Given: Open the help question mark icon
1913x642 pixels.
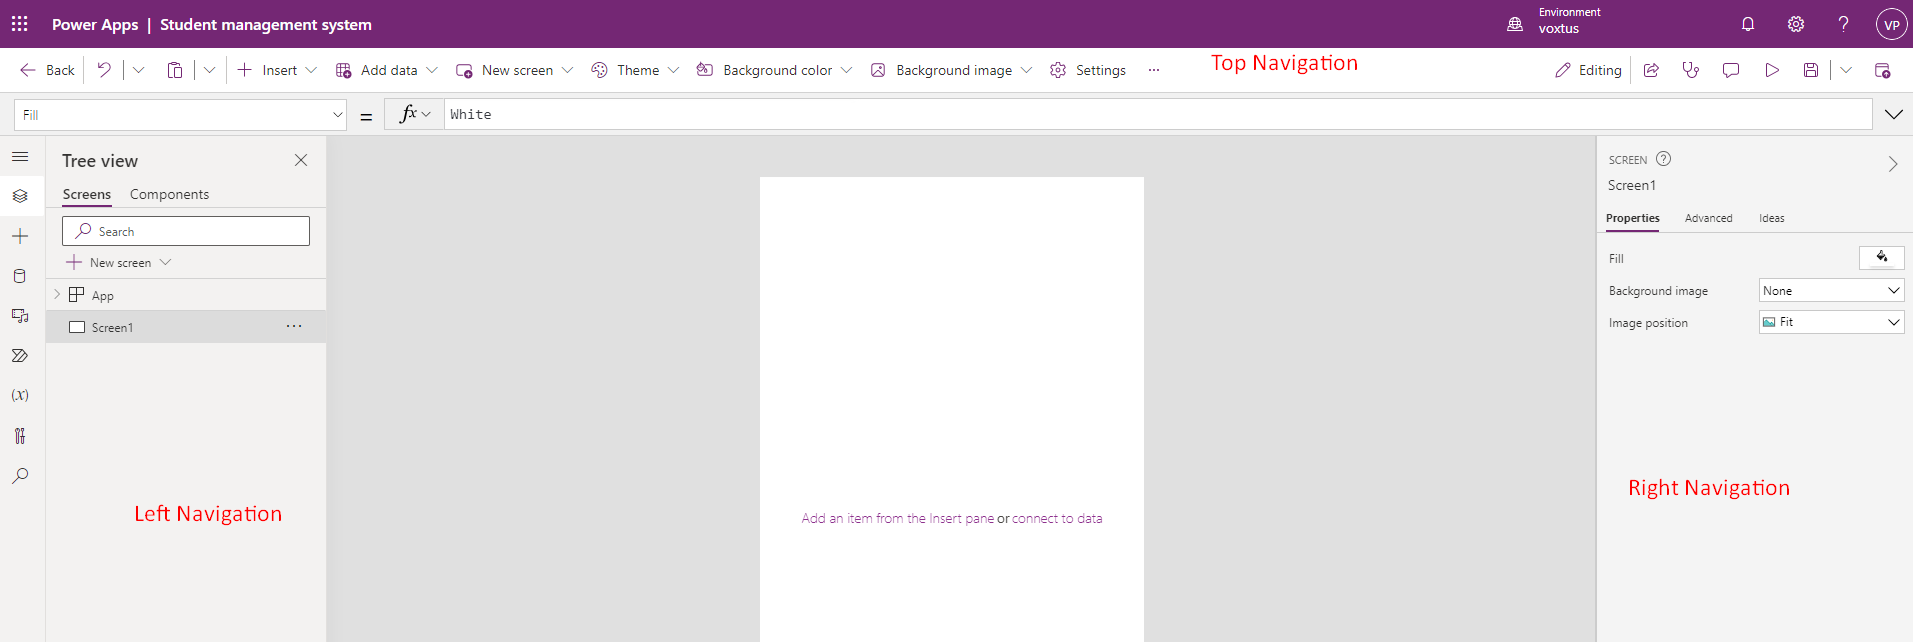Looking at the screenshot, I should (x=1843, y=24).
